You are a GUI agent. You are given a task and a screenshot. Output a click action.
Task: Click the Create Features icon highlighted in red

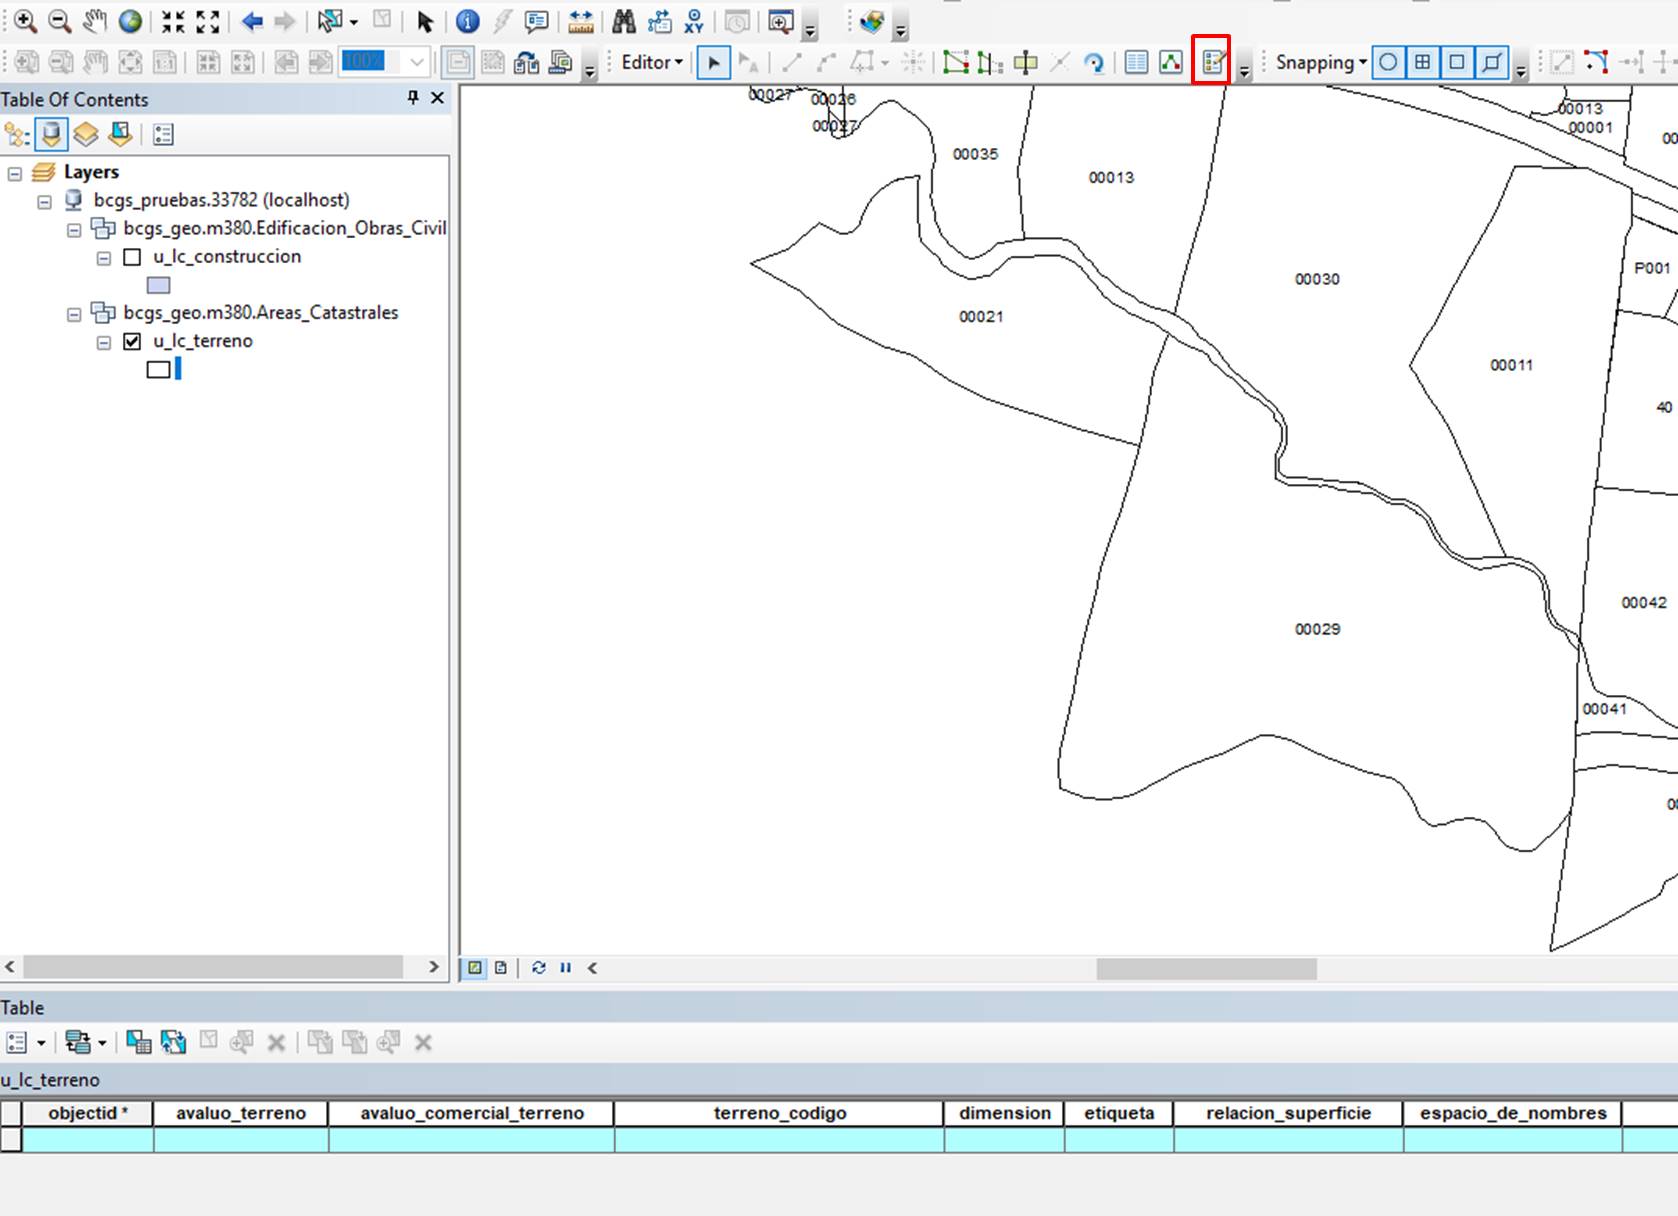[x=1213, y=62]
